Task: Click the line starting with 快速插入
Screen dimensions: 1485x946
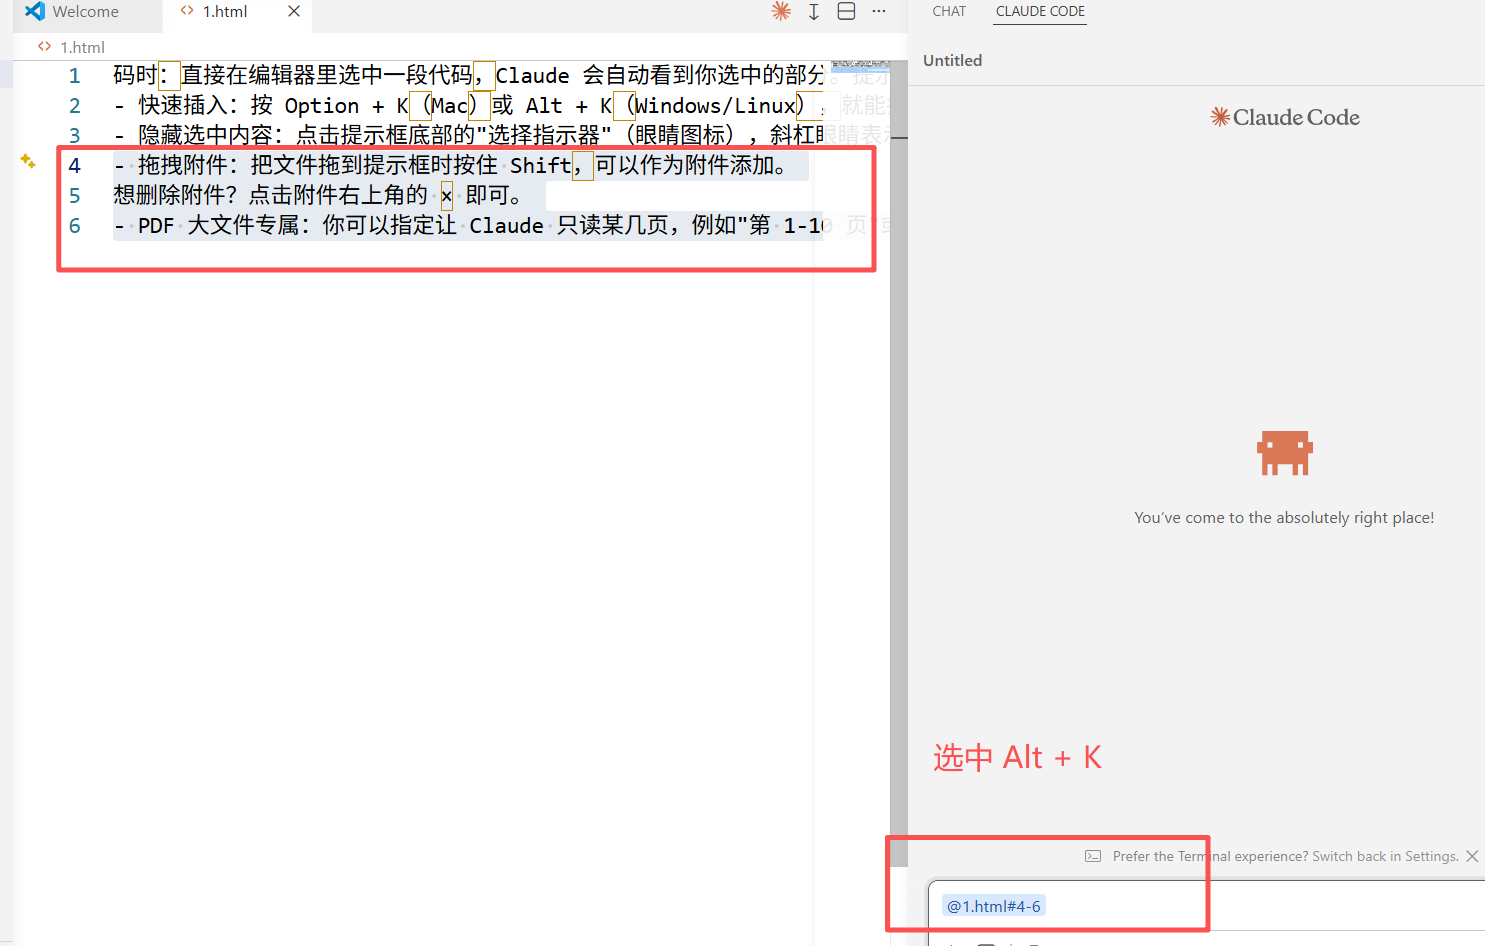Action: [x=470, y=106]
